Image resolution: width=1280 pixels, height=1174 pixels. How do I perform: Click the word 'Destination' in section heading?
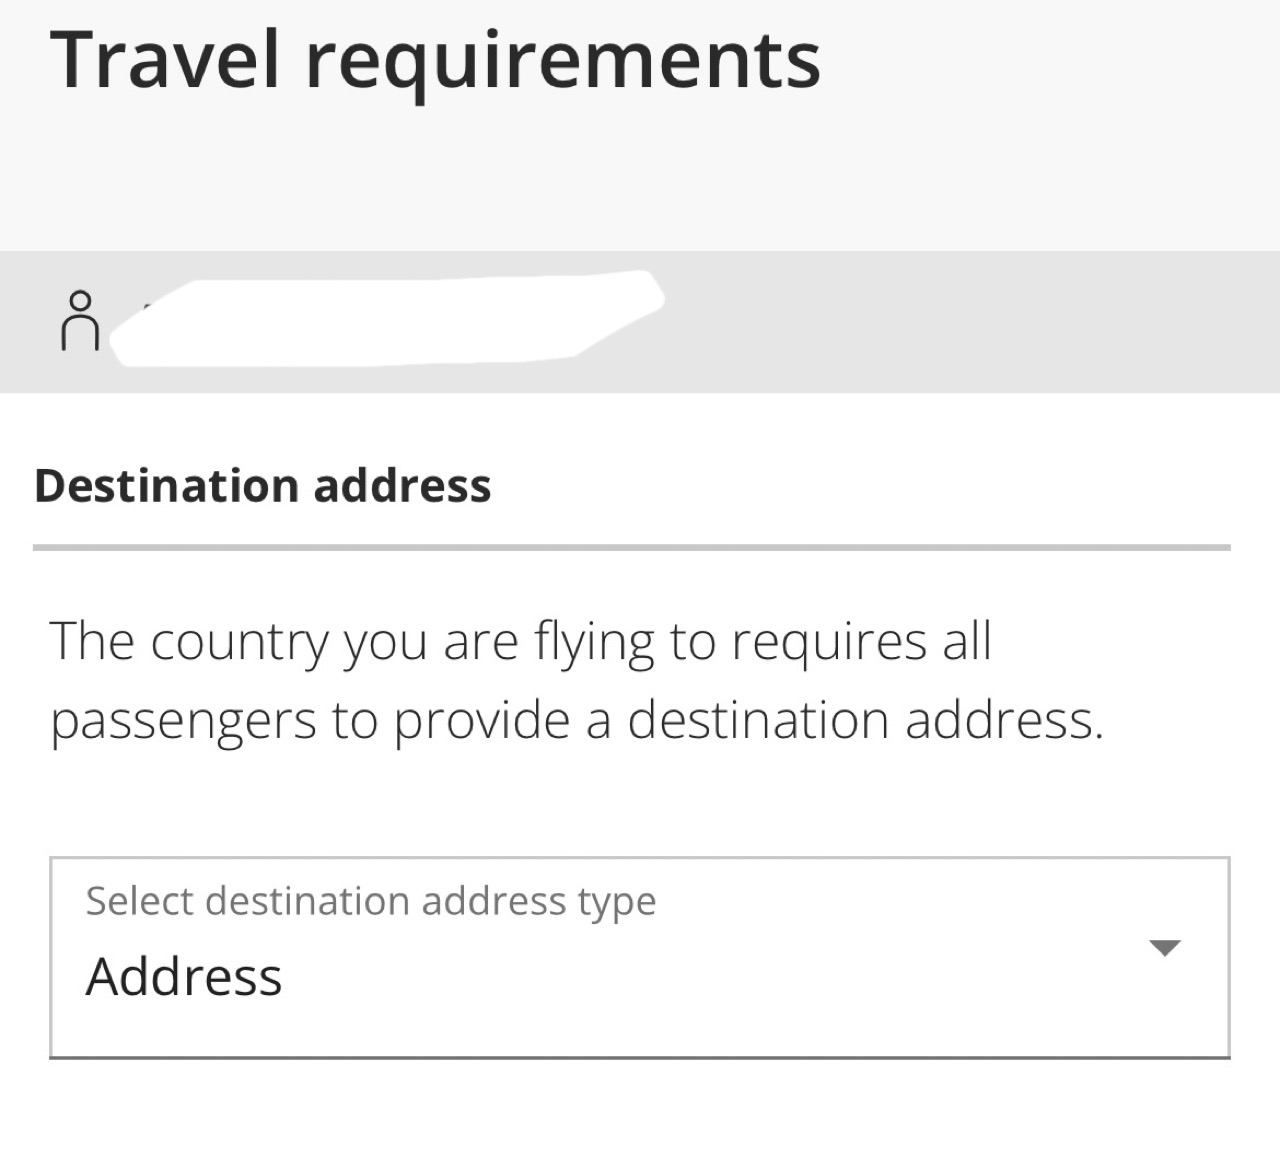pos(166,486)
